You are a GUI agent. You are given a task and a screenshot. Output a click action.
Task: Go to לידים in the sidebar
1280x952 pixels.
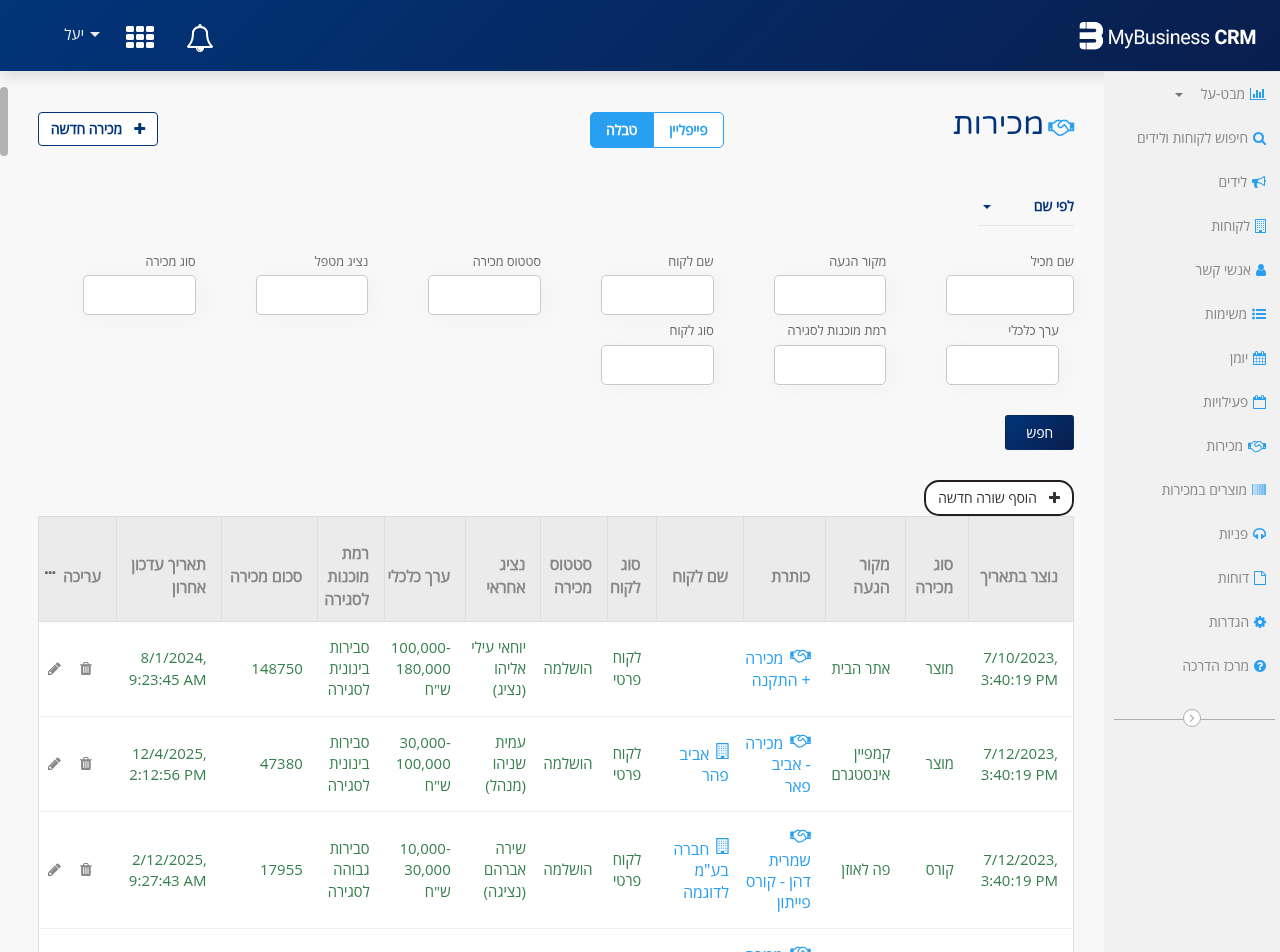pyautogui.click(x=1241, y=182)
